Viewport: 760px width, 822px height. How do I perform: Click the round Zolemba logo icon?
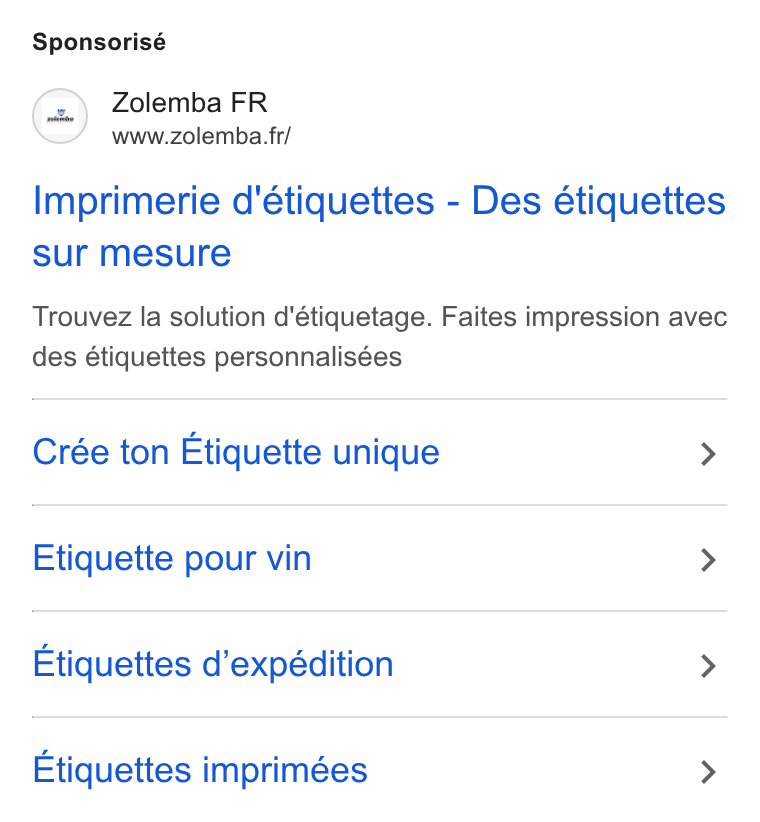[x=60, y=116]
